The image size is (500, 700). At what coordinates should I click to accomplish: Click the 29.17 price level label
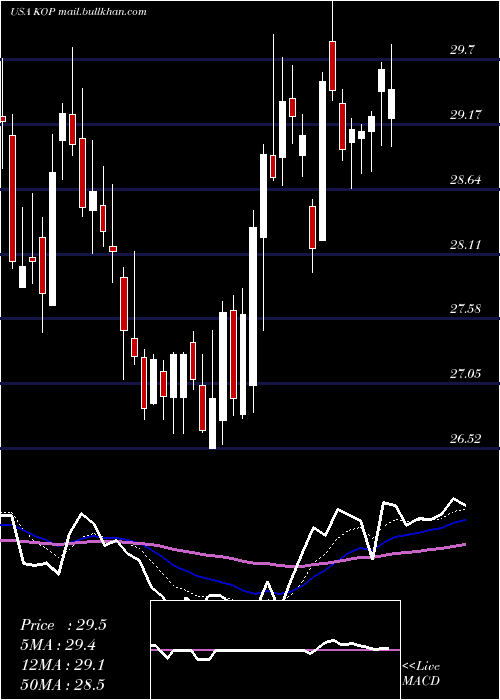[x=465, y=115]
